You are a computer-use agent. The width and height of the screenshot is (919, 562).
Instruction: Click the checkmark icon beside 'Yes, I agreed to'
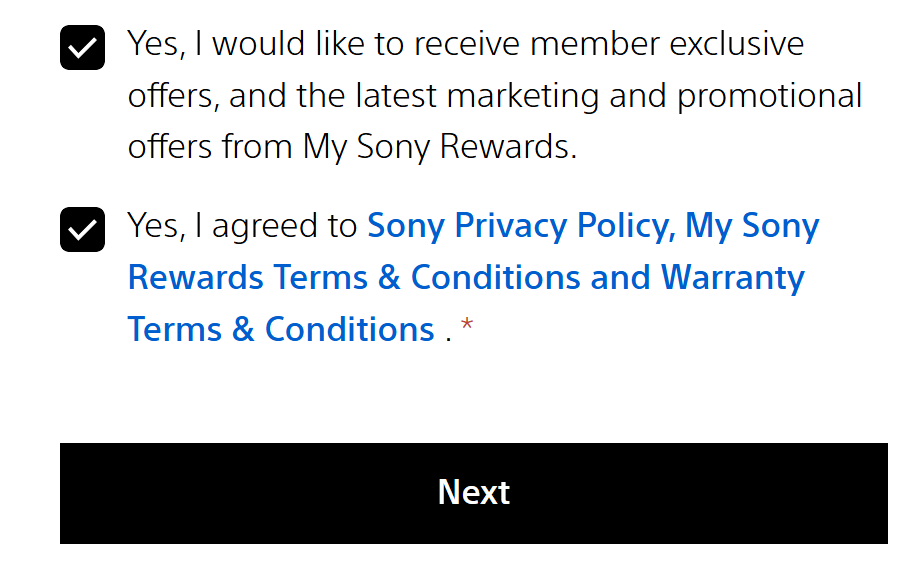click(x=82, y=229)
